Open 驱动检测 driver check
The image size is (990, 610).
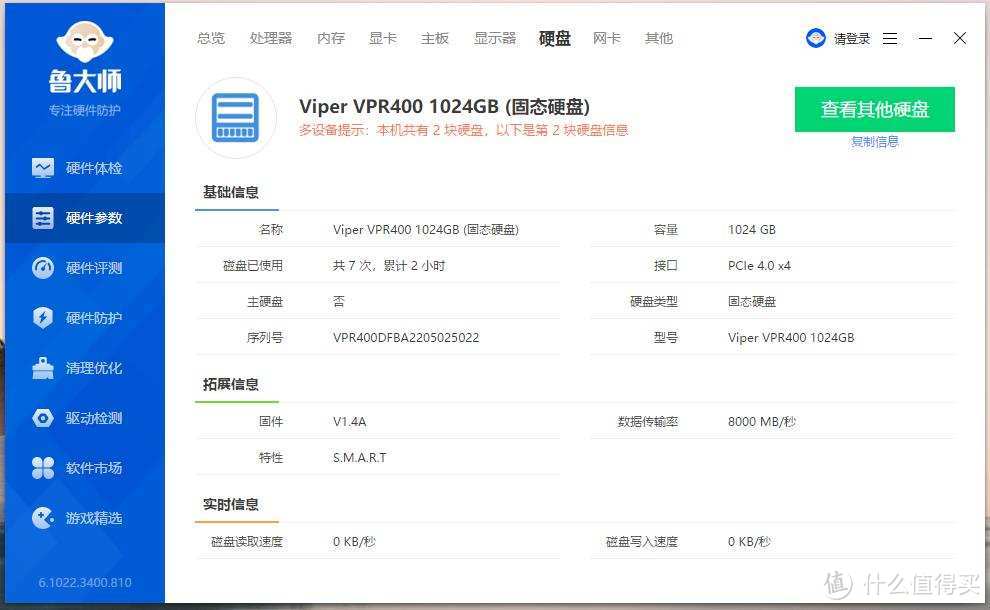coord(85,417)
